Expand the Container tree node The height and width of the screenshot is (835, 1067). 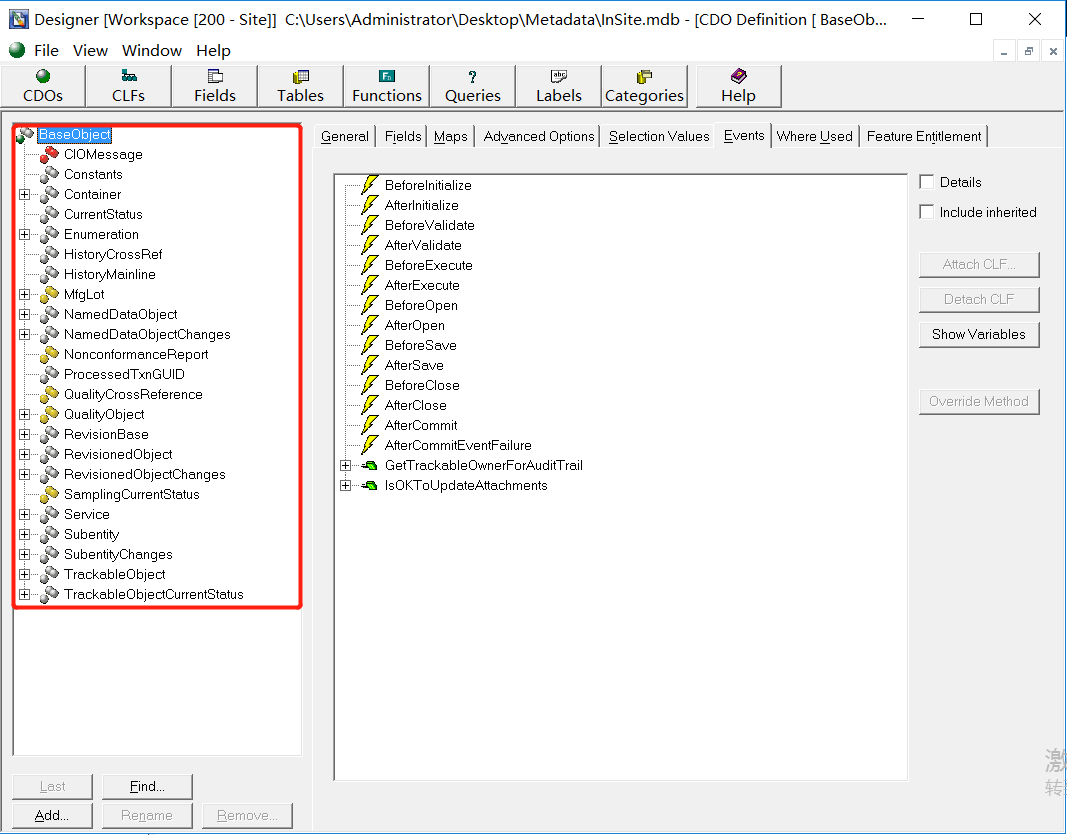click(25, 194)
